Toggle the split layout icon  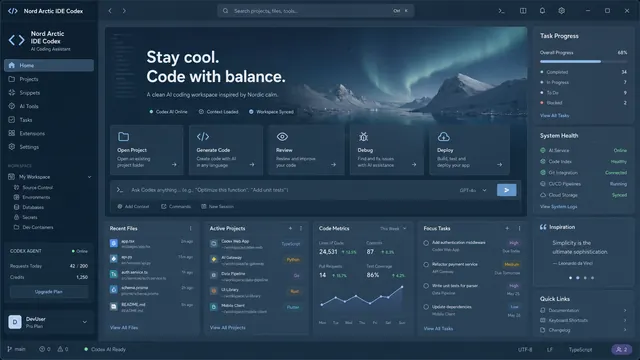(x=523, y=11)
